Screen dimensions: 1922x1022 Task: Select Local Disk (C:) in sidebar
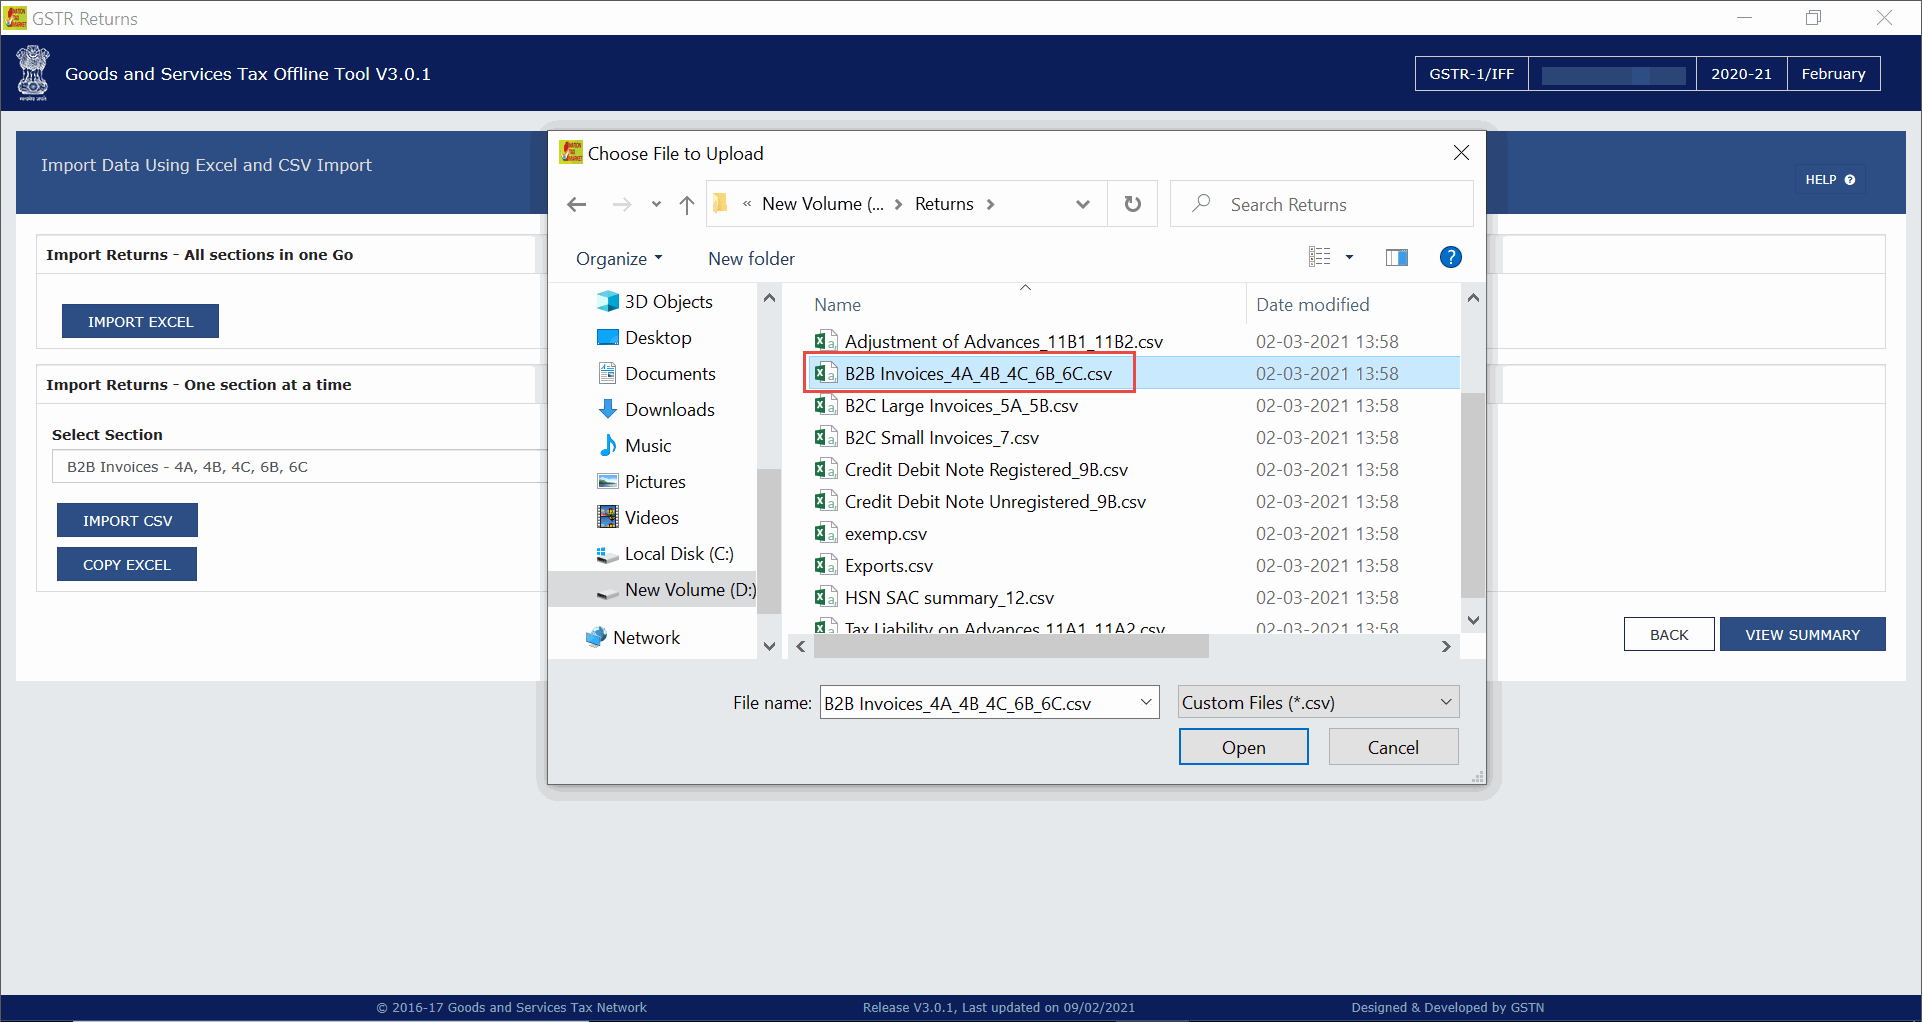665,553
